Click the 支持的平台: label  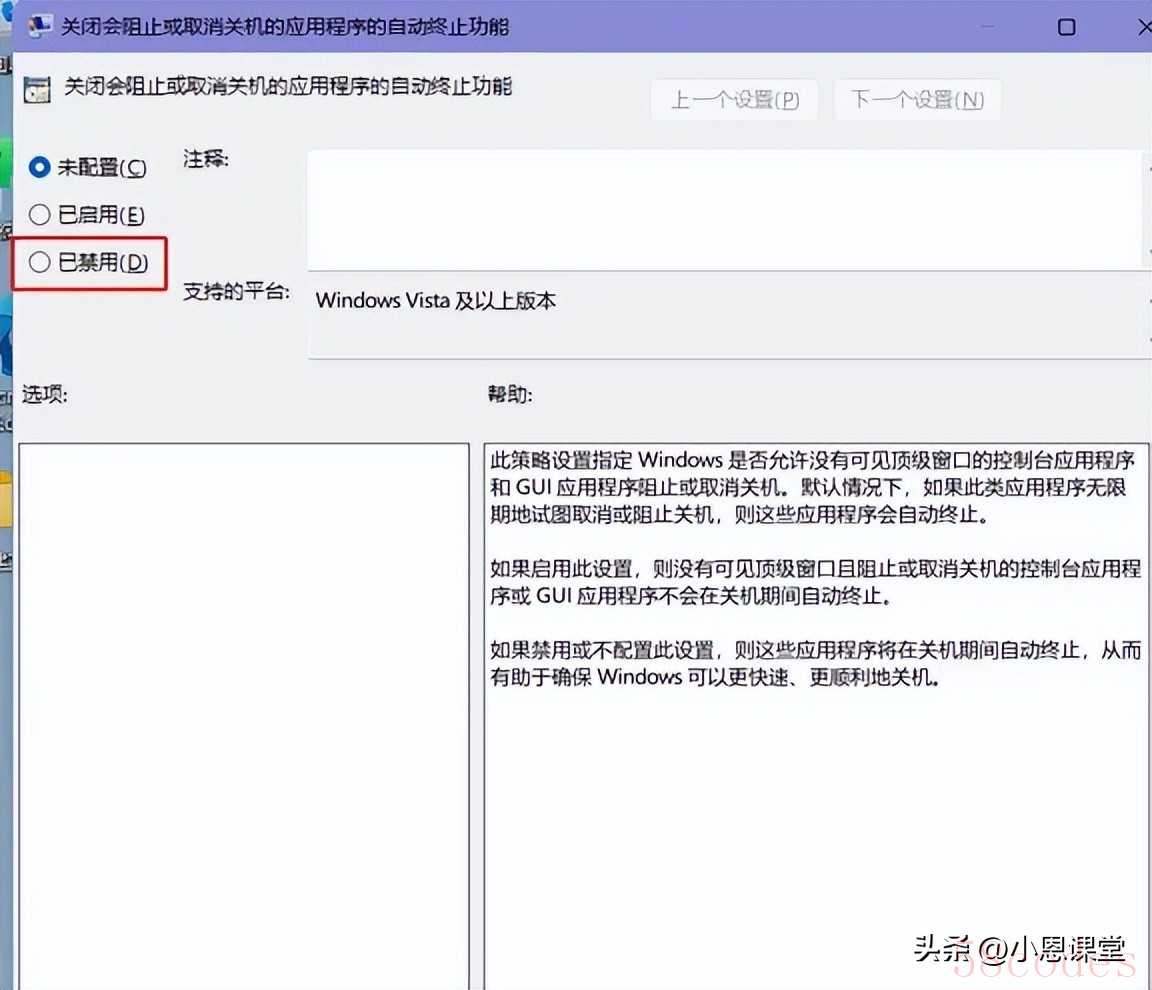[x=236, y=292]
